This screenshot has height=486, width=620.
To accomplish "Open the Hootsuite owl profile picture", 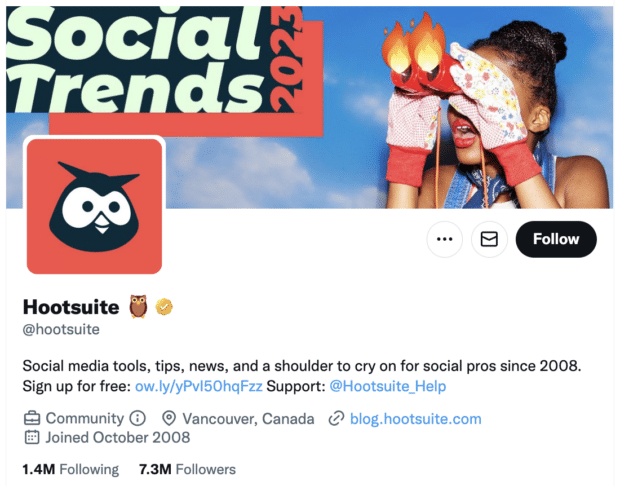I will pos(94,206).
